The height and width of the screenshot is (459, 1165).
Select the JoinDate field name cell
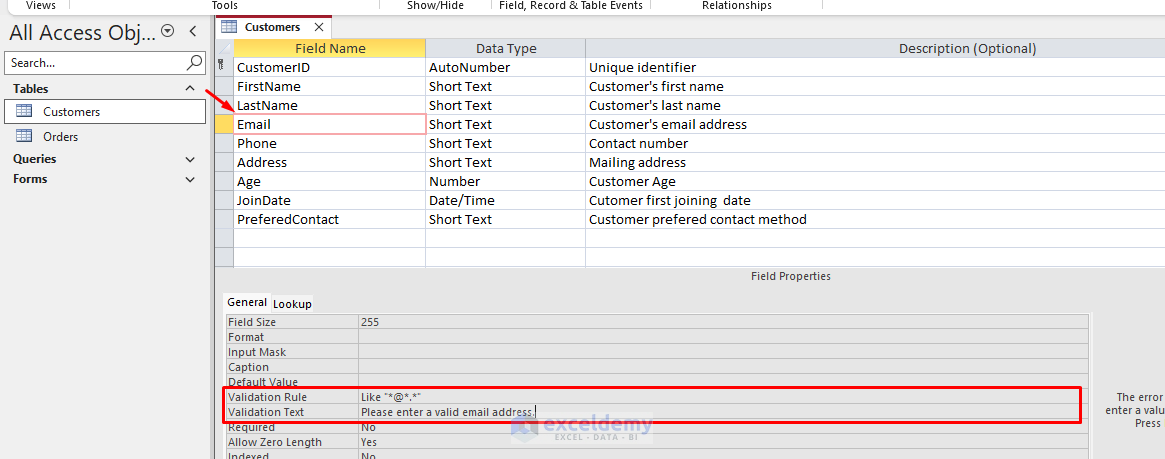[330, 201]
